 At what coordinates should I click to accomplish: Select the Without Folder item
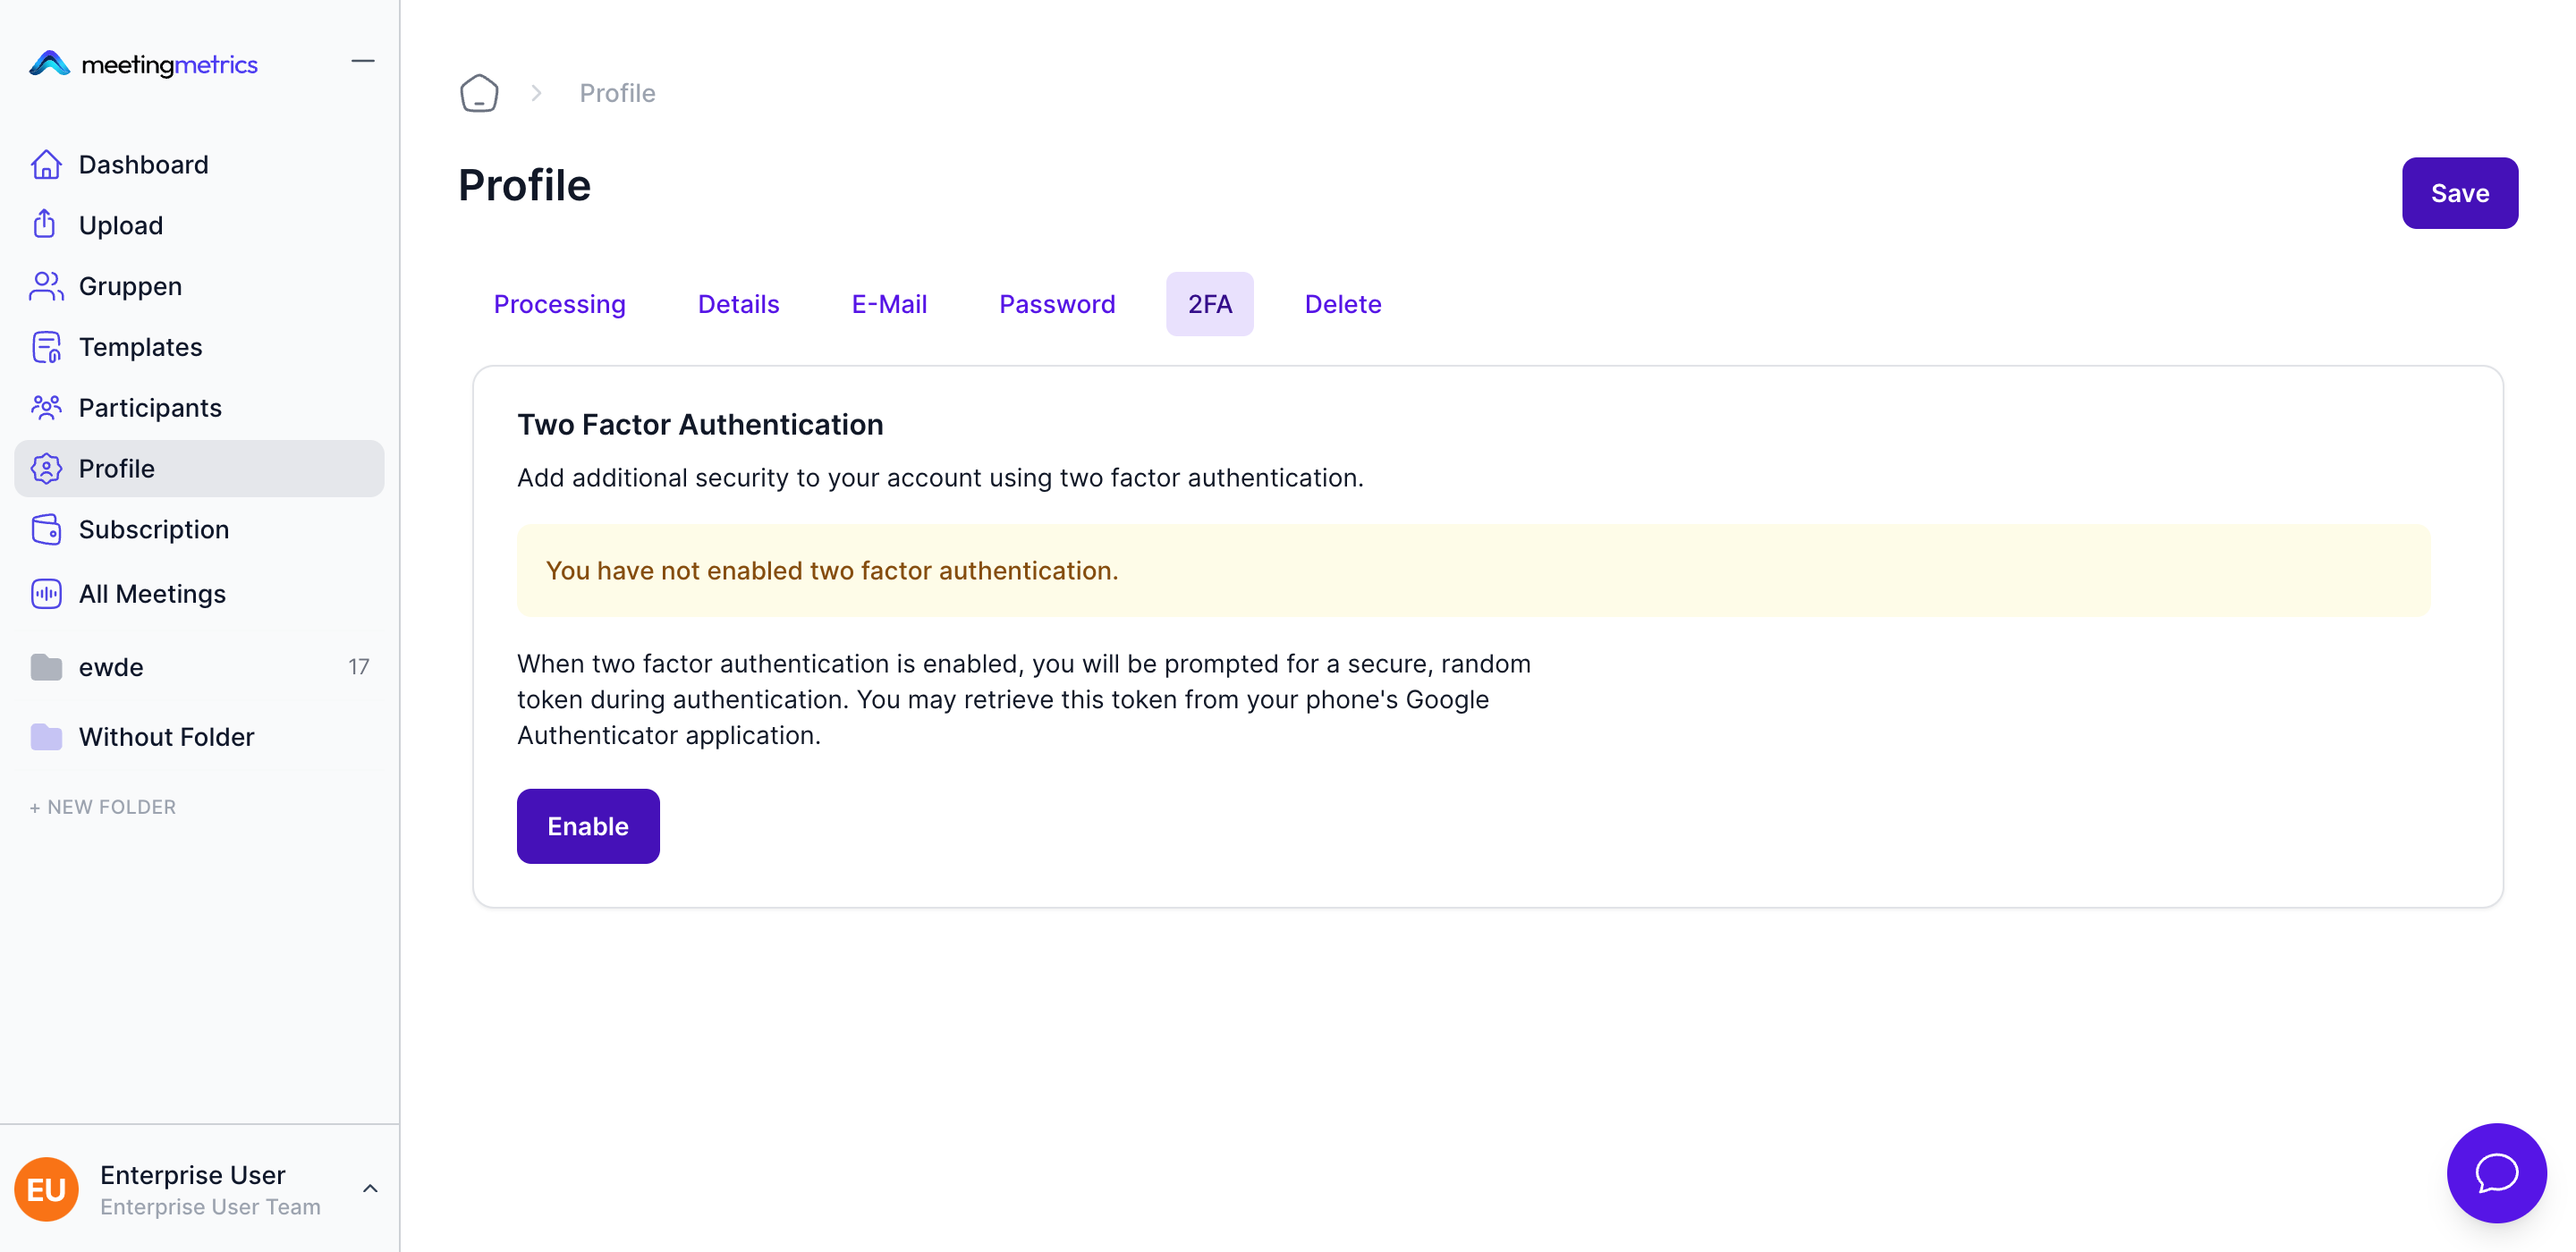pyautogui.click(x=166, y=737)
